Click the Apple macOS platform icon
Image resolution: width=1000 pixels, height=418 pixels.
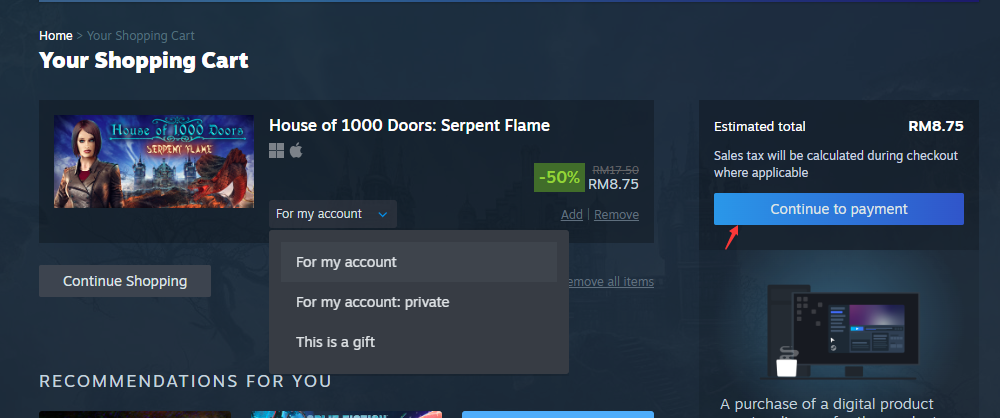point(296,151)
